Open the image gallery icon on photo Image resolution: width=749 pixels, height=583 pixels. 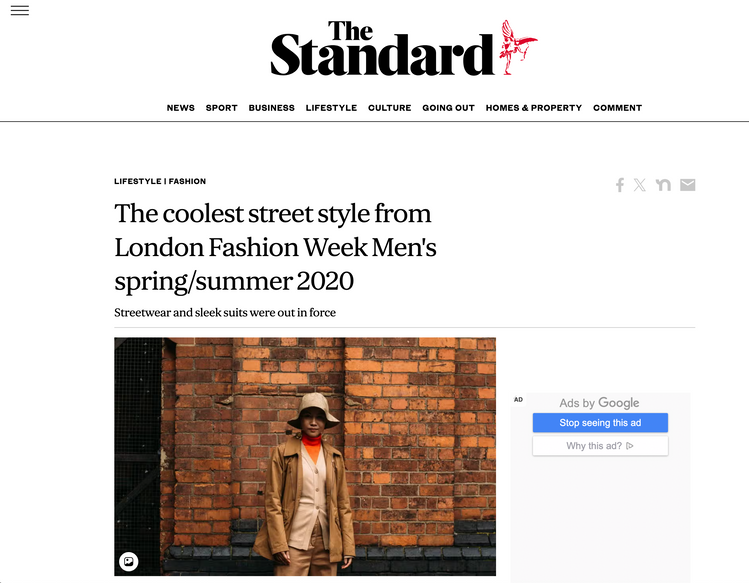pos(128,561)
